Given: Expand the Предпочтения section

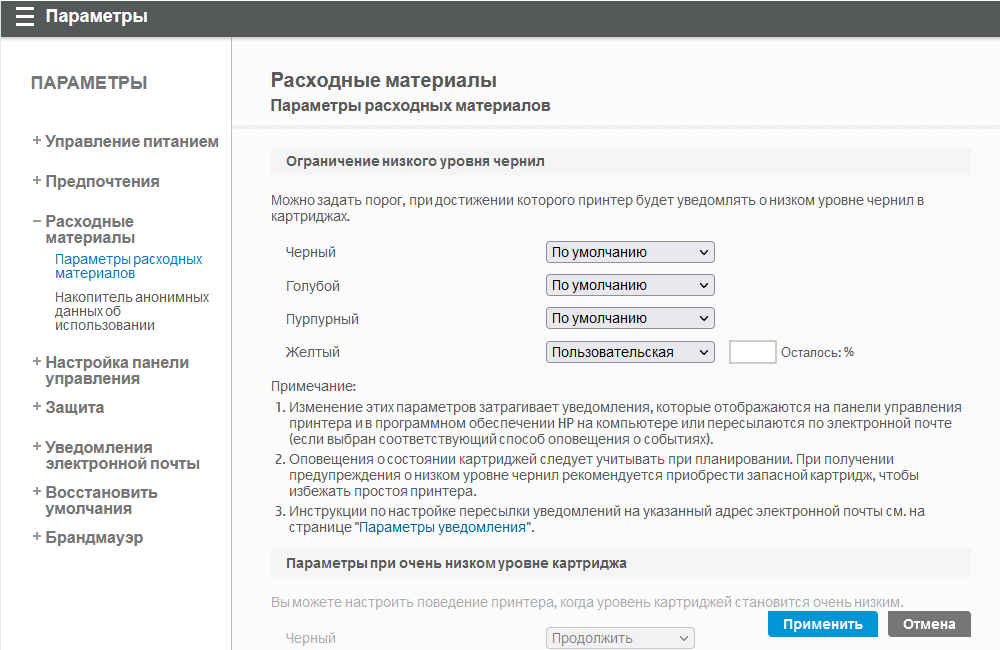Looking at the screenshot, I should pyautogui.click(x=102, y=182).
